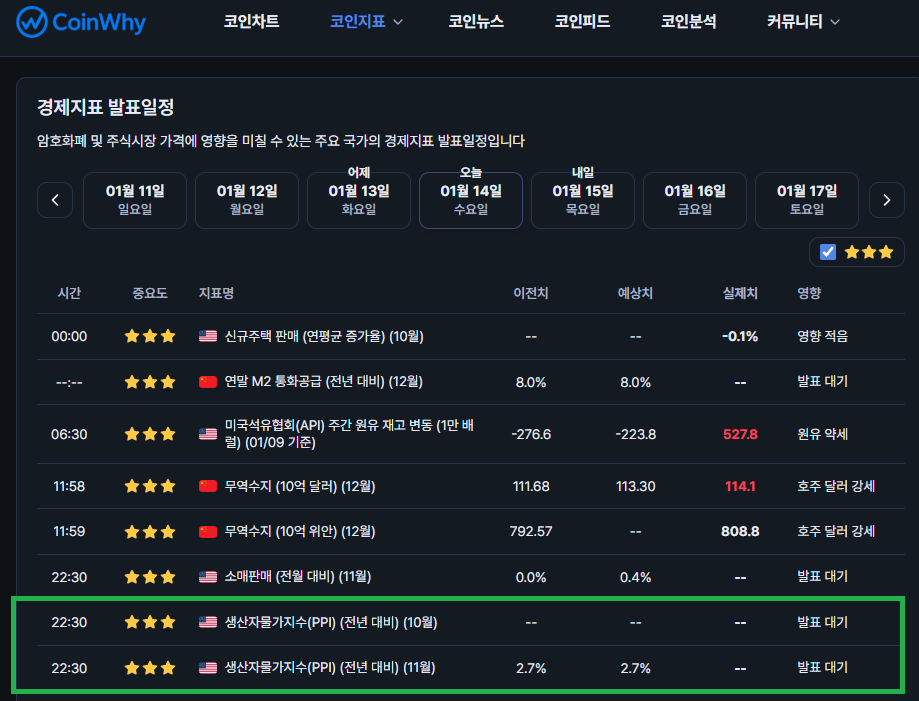Image resolution: width=919 pixels, height=701 pixels.
Task: Click US flag on 신규주택 판매 row
Action: click(208, 337)
